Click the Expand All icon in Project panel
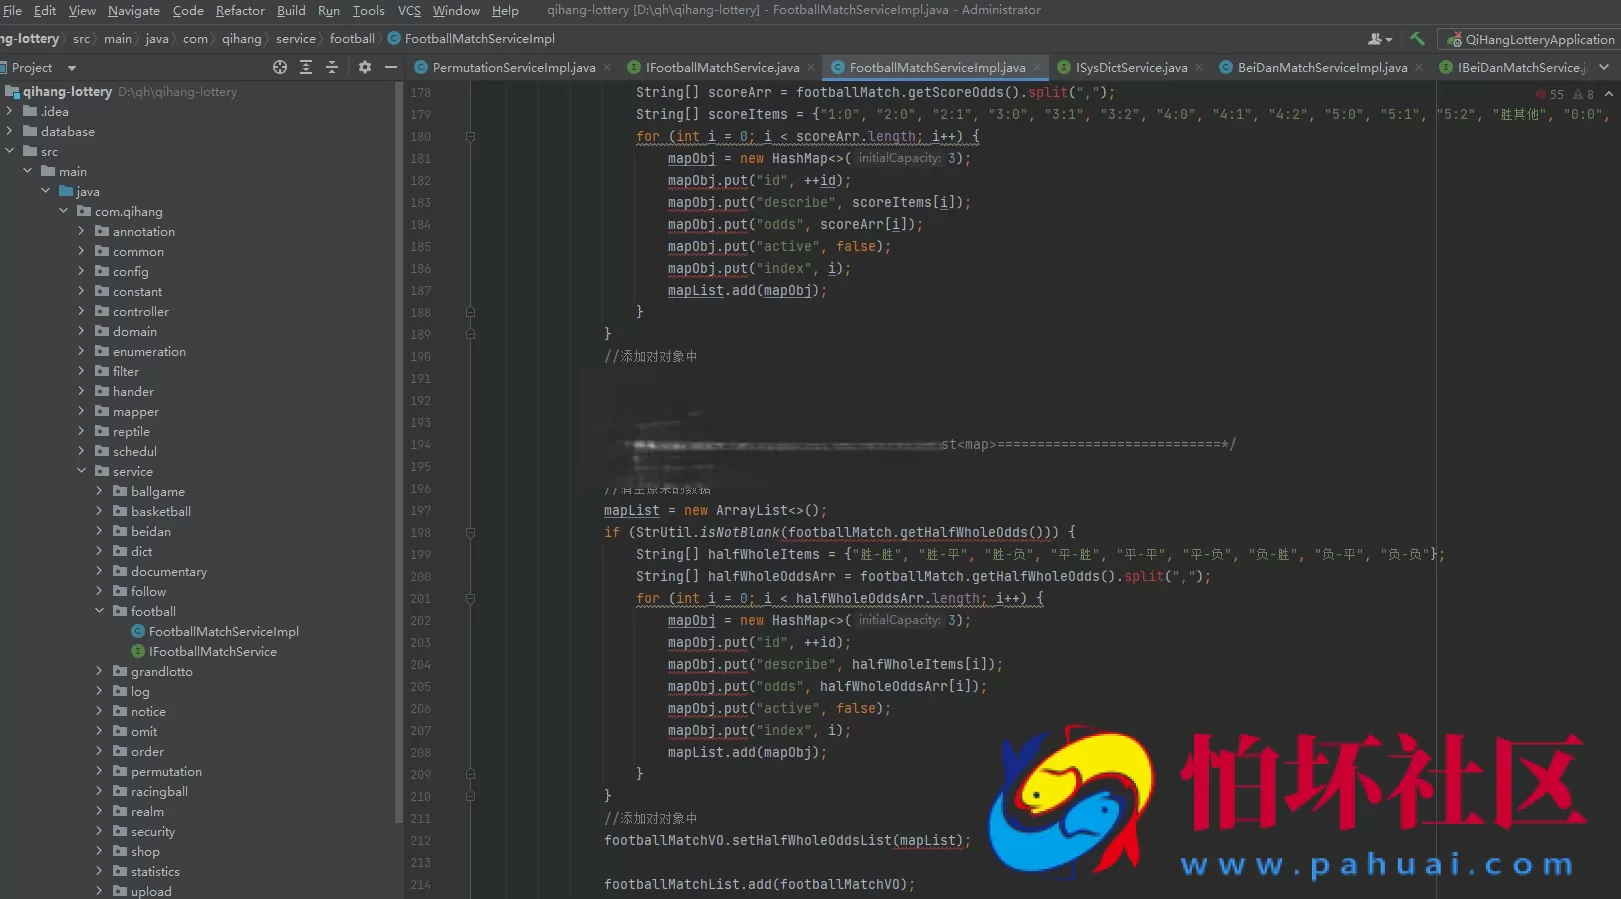 [306, 67]
